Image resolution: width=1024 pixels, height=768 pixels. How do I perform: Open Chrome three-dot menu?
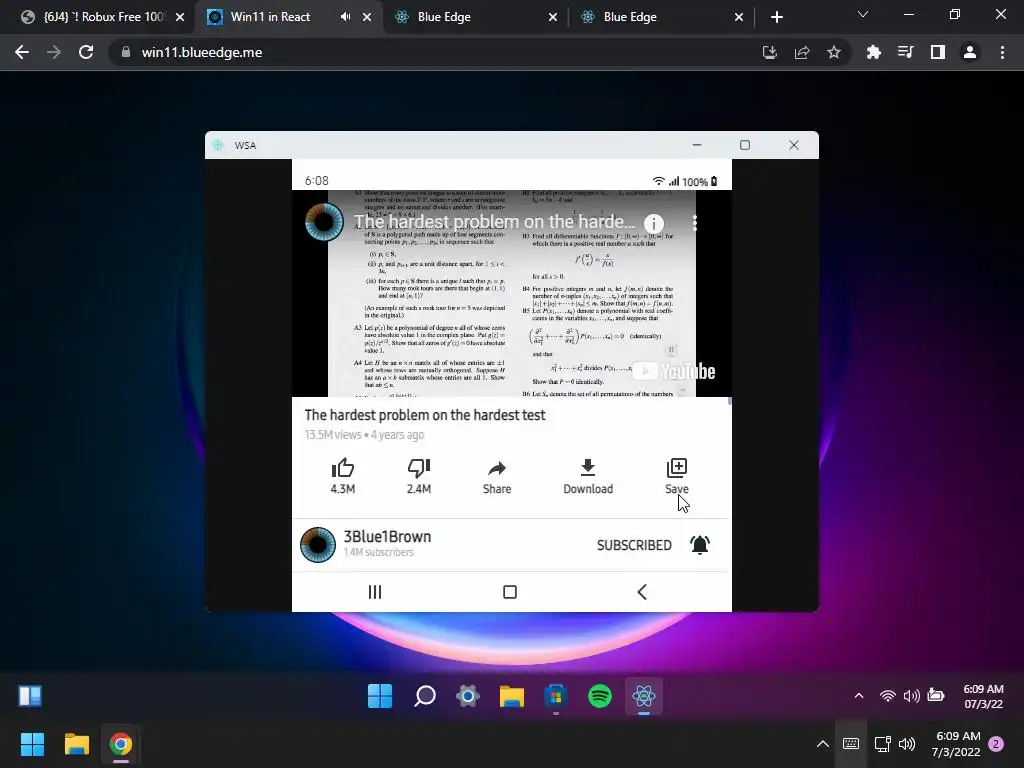[x=1002, y=52]
